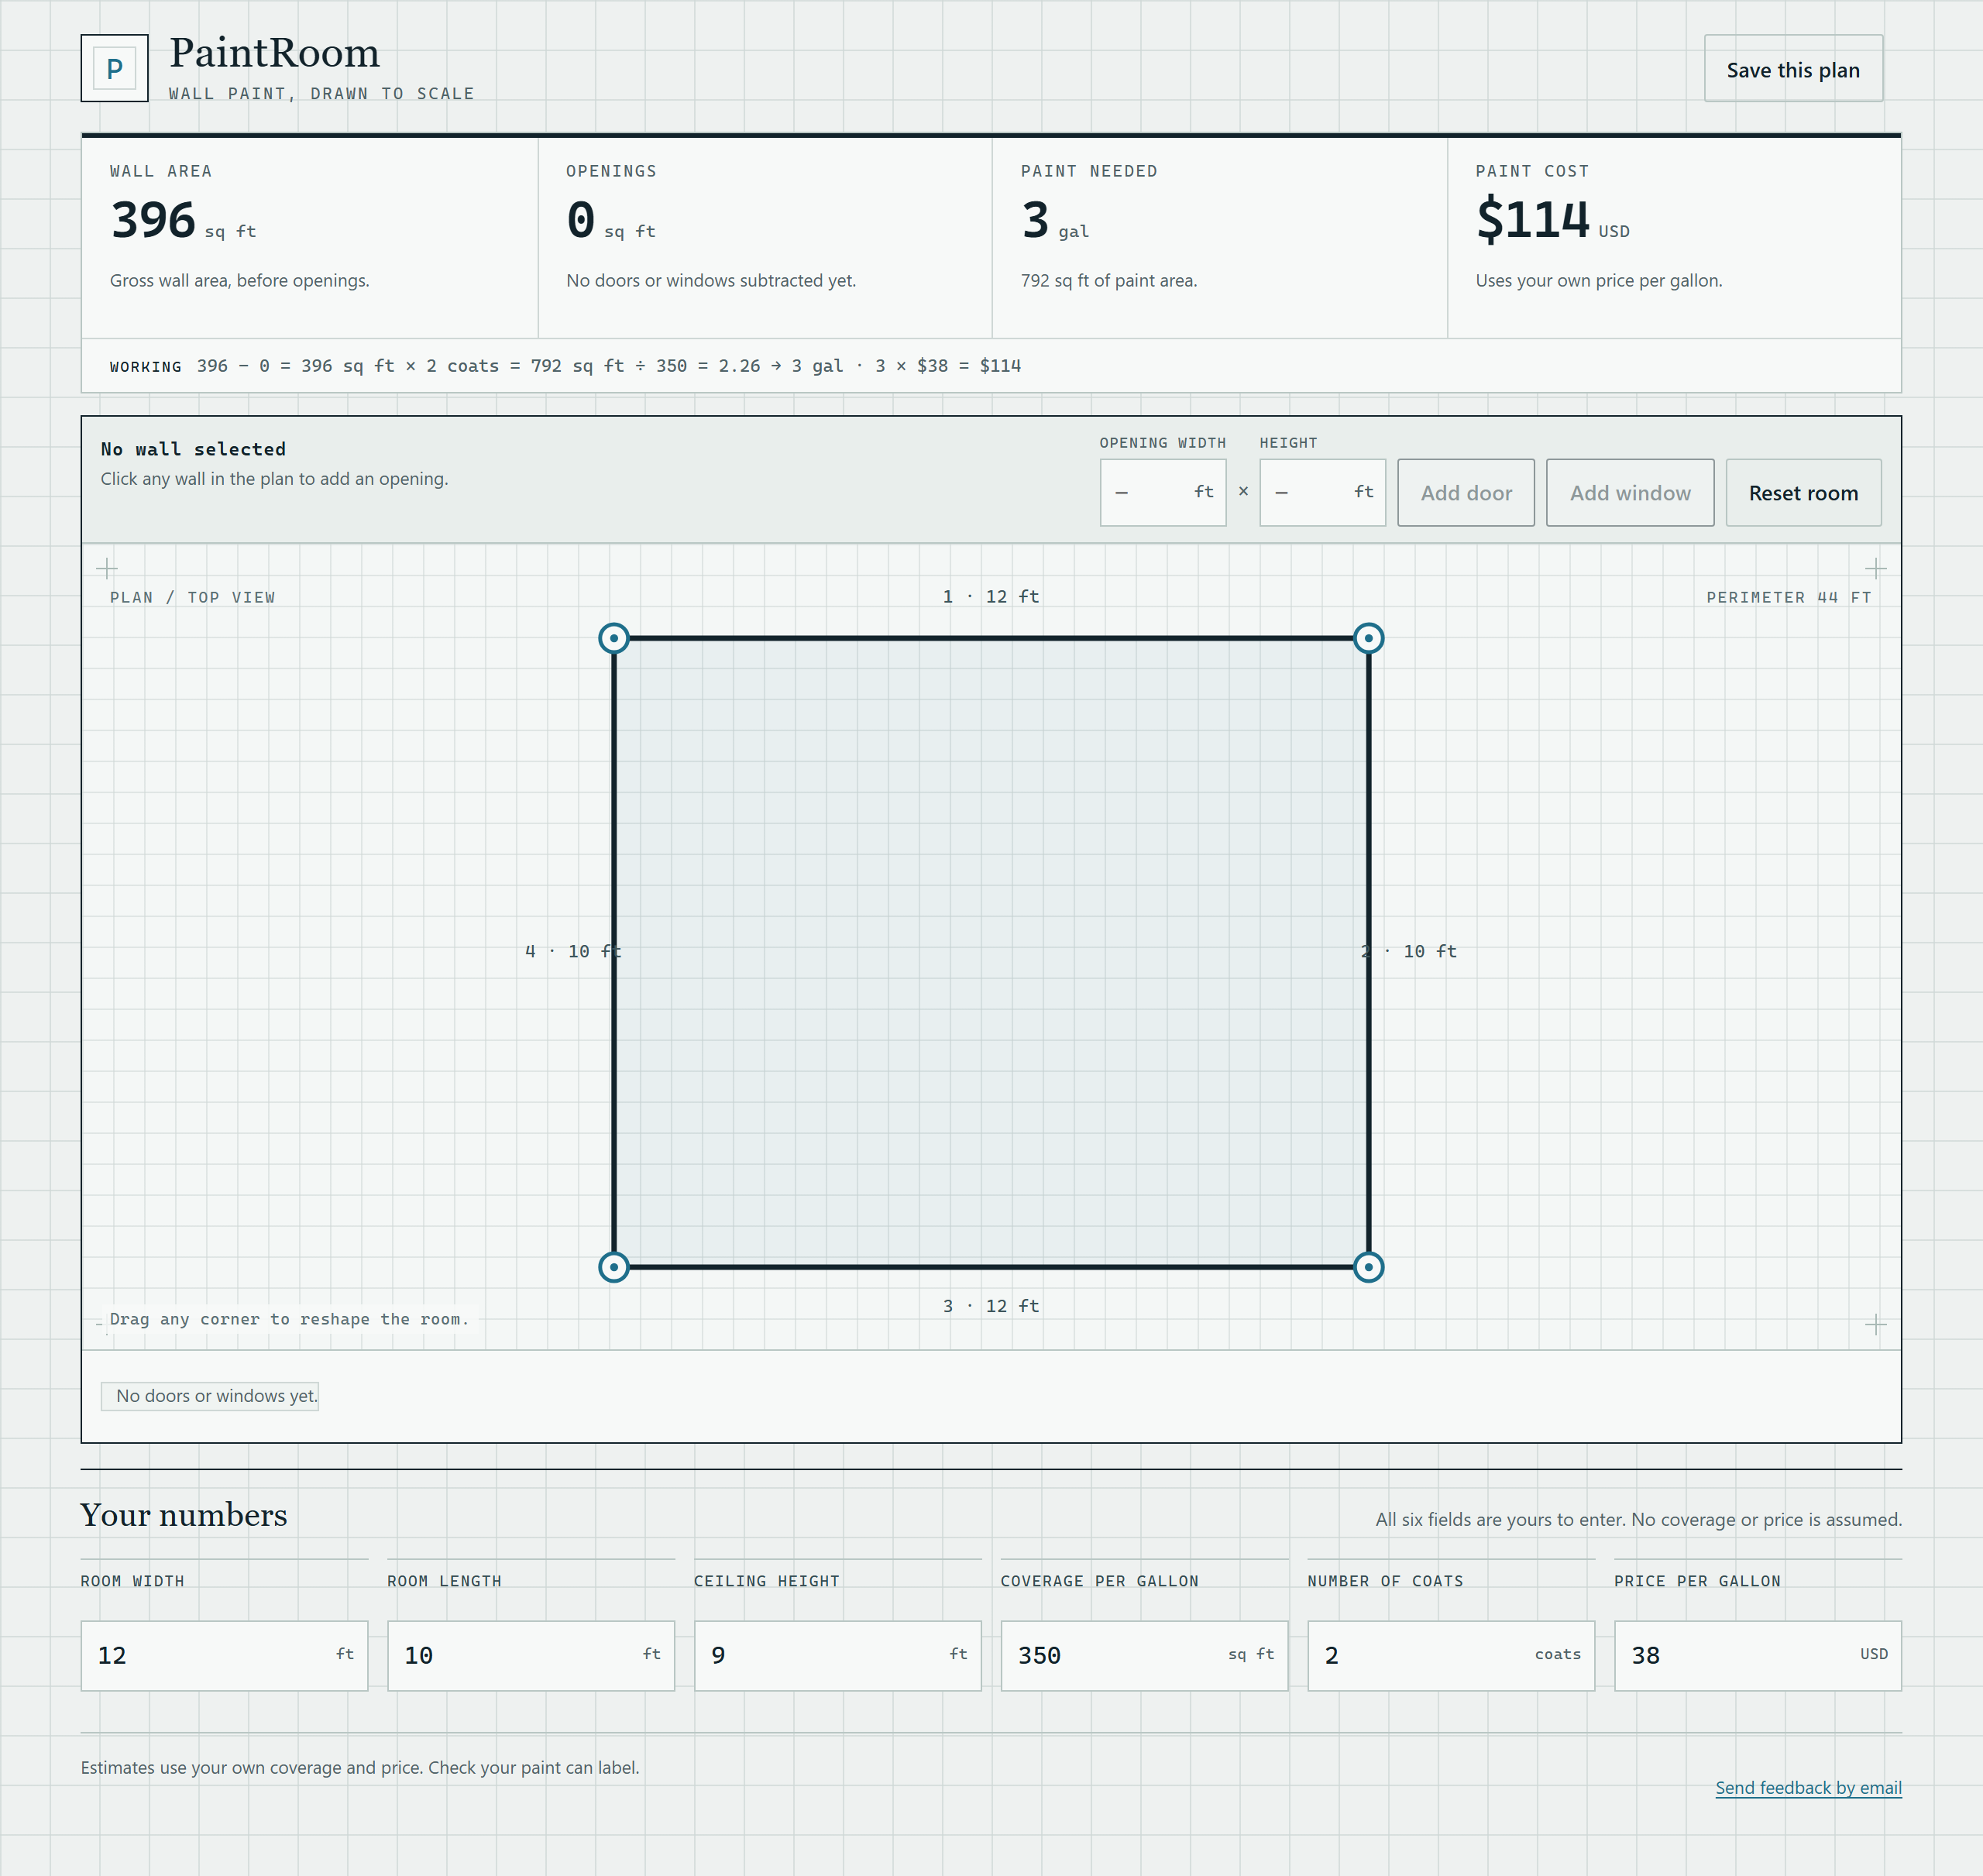Edit the Number of Coats field
Viewport: 1983px width, 1876px height.
(1451, 1656)
